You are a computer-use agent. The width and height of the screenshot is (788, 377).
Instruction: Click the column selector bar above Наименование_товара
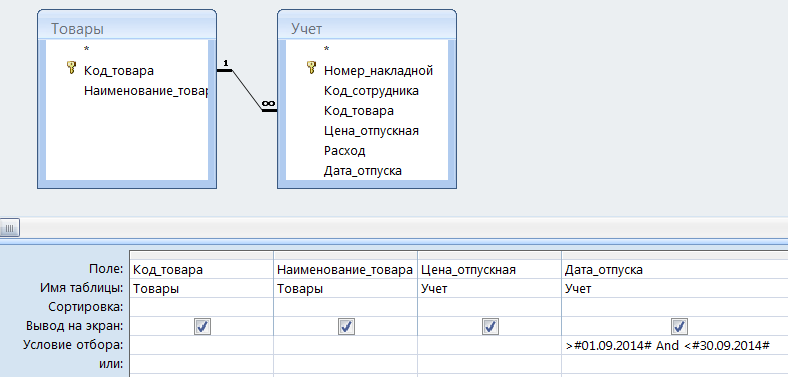(346, 255)
